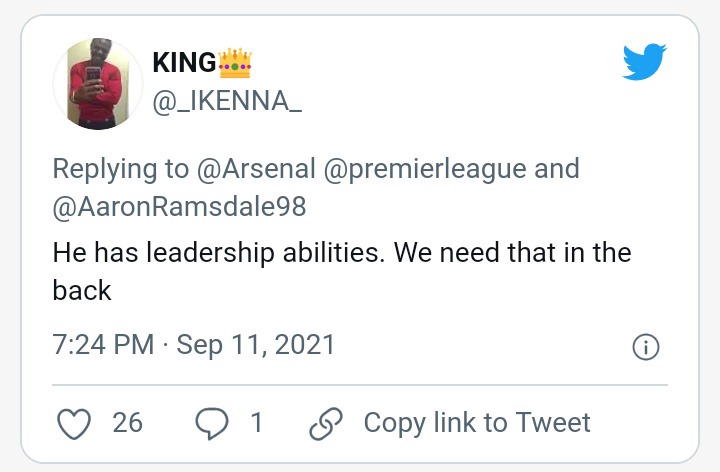The width and height of the screenshot is (720, 472).
Task: Click the word back in the tweet
Action: pyautogui.click(x=82, y=290)
